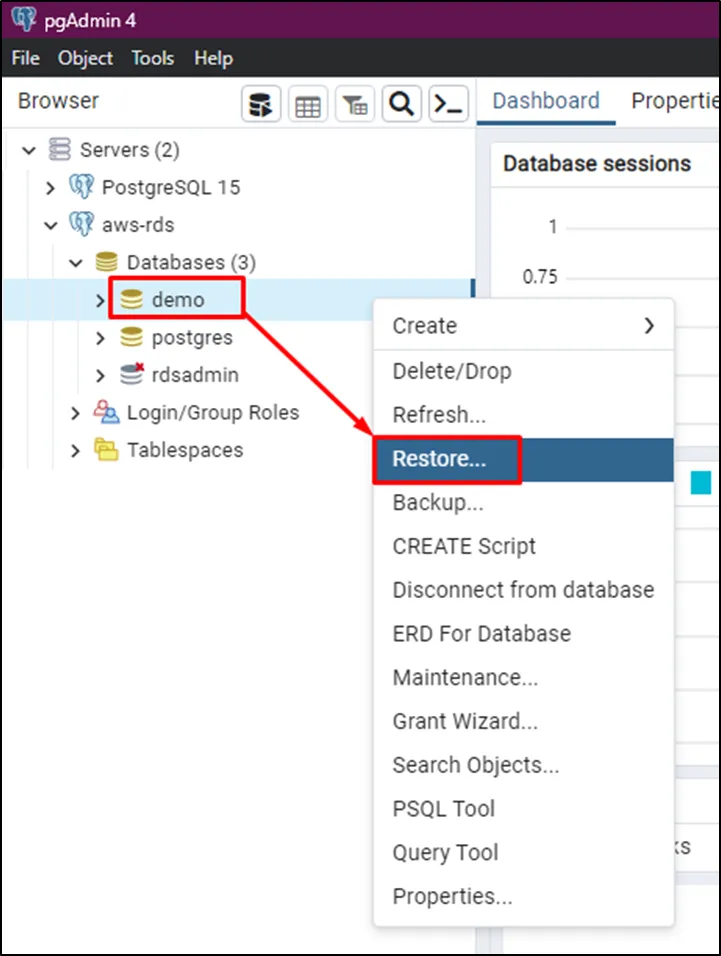Expand the PostgreSQL 15 server node
This screenshot has width=721, height=956.
coord(51,187)
